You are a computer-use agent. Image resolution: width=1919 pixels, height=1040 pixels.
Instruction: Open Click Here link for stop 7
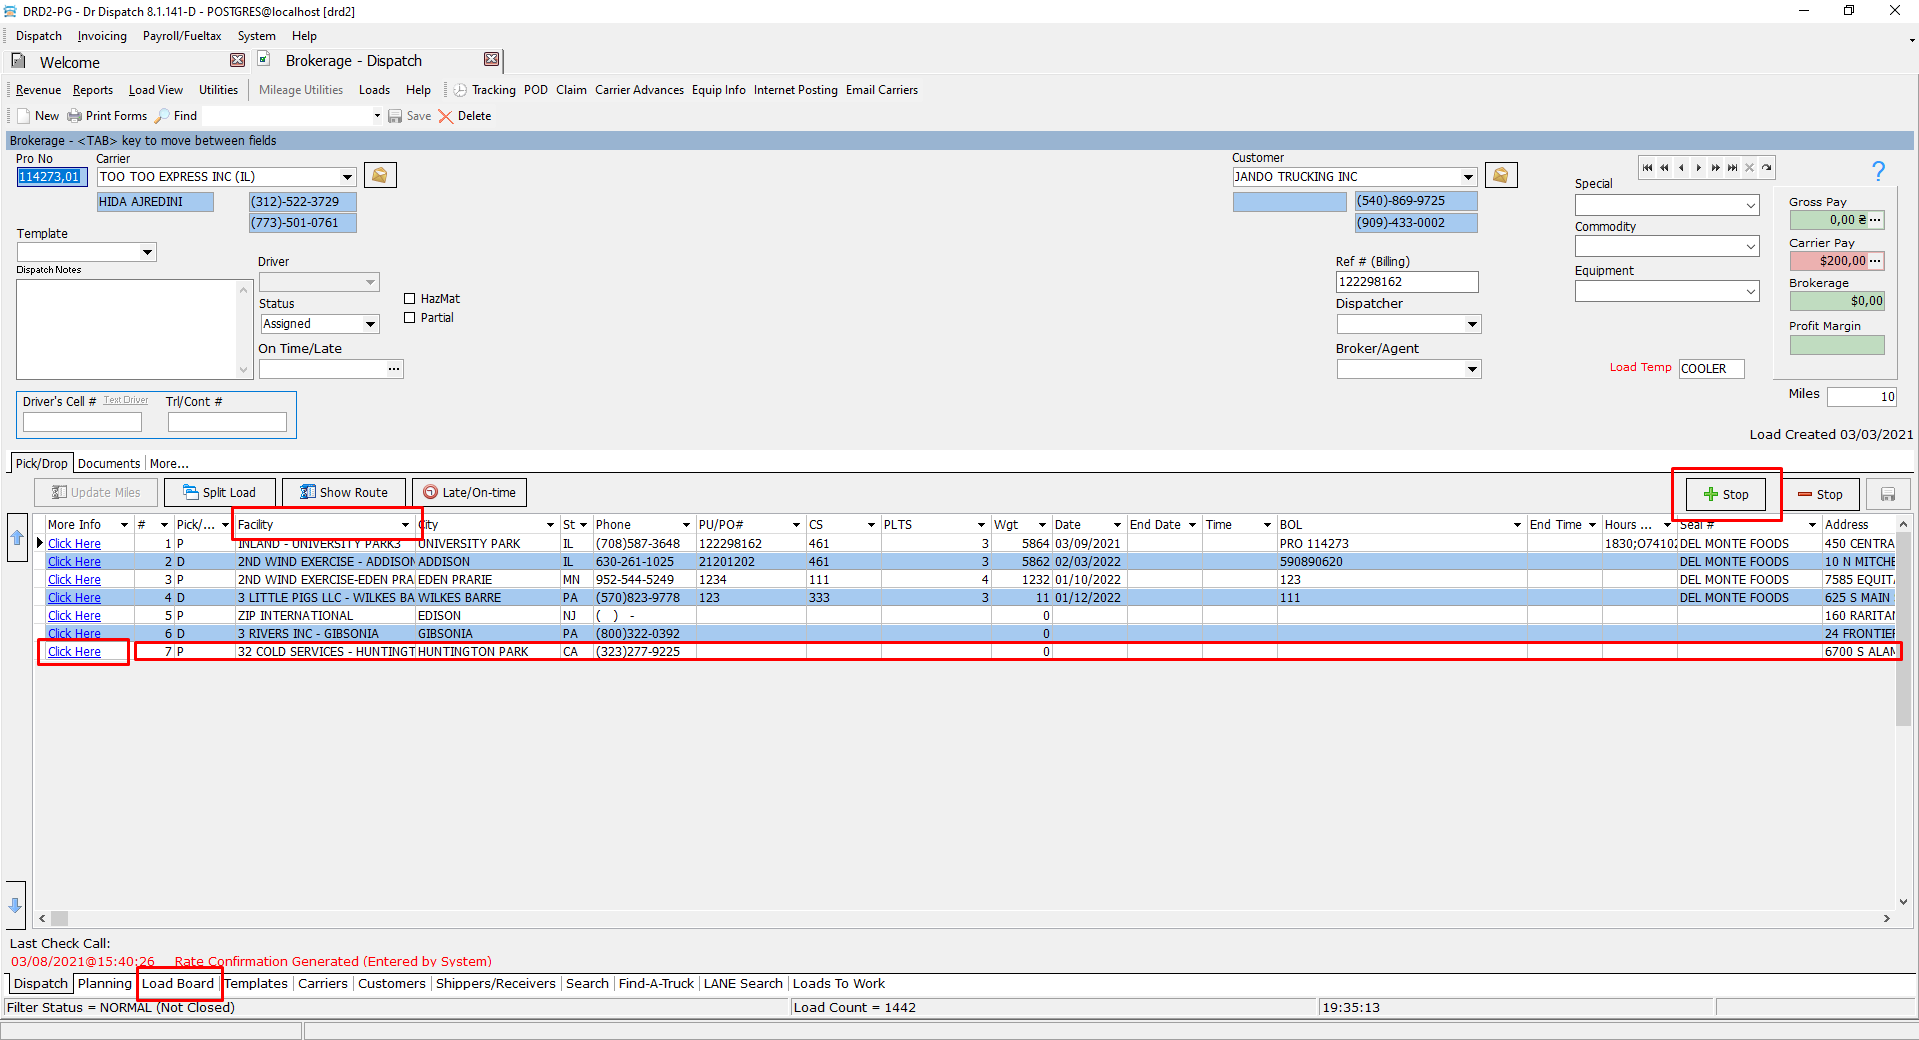point(74,652)
